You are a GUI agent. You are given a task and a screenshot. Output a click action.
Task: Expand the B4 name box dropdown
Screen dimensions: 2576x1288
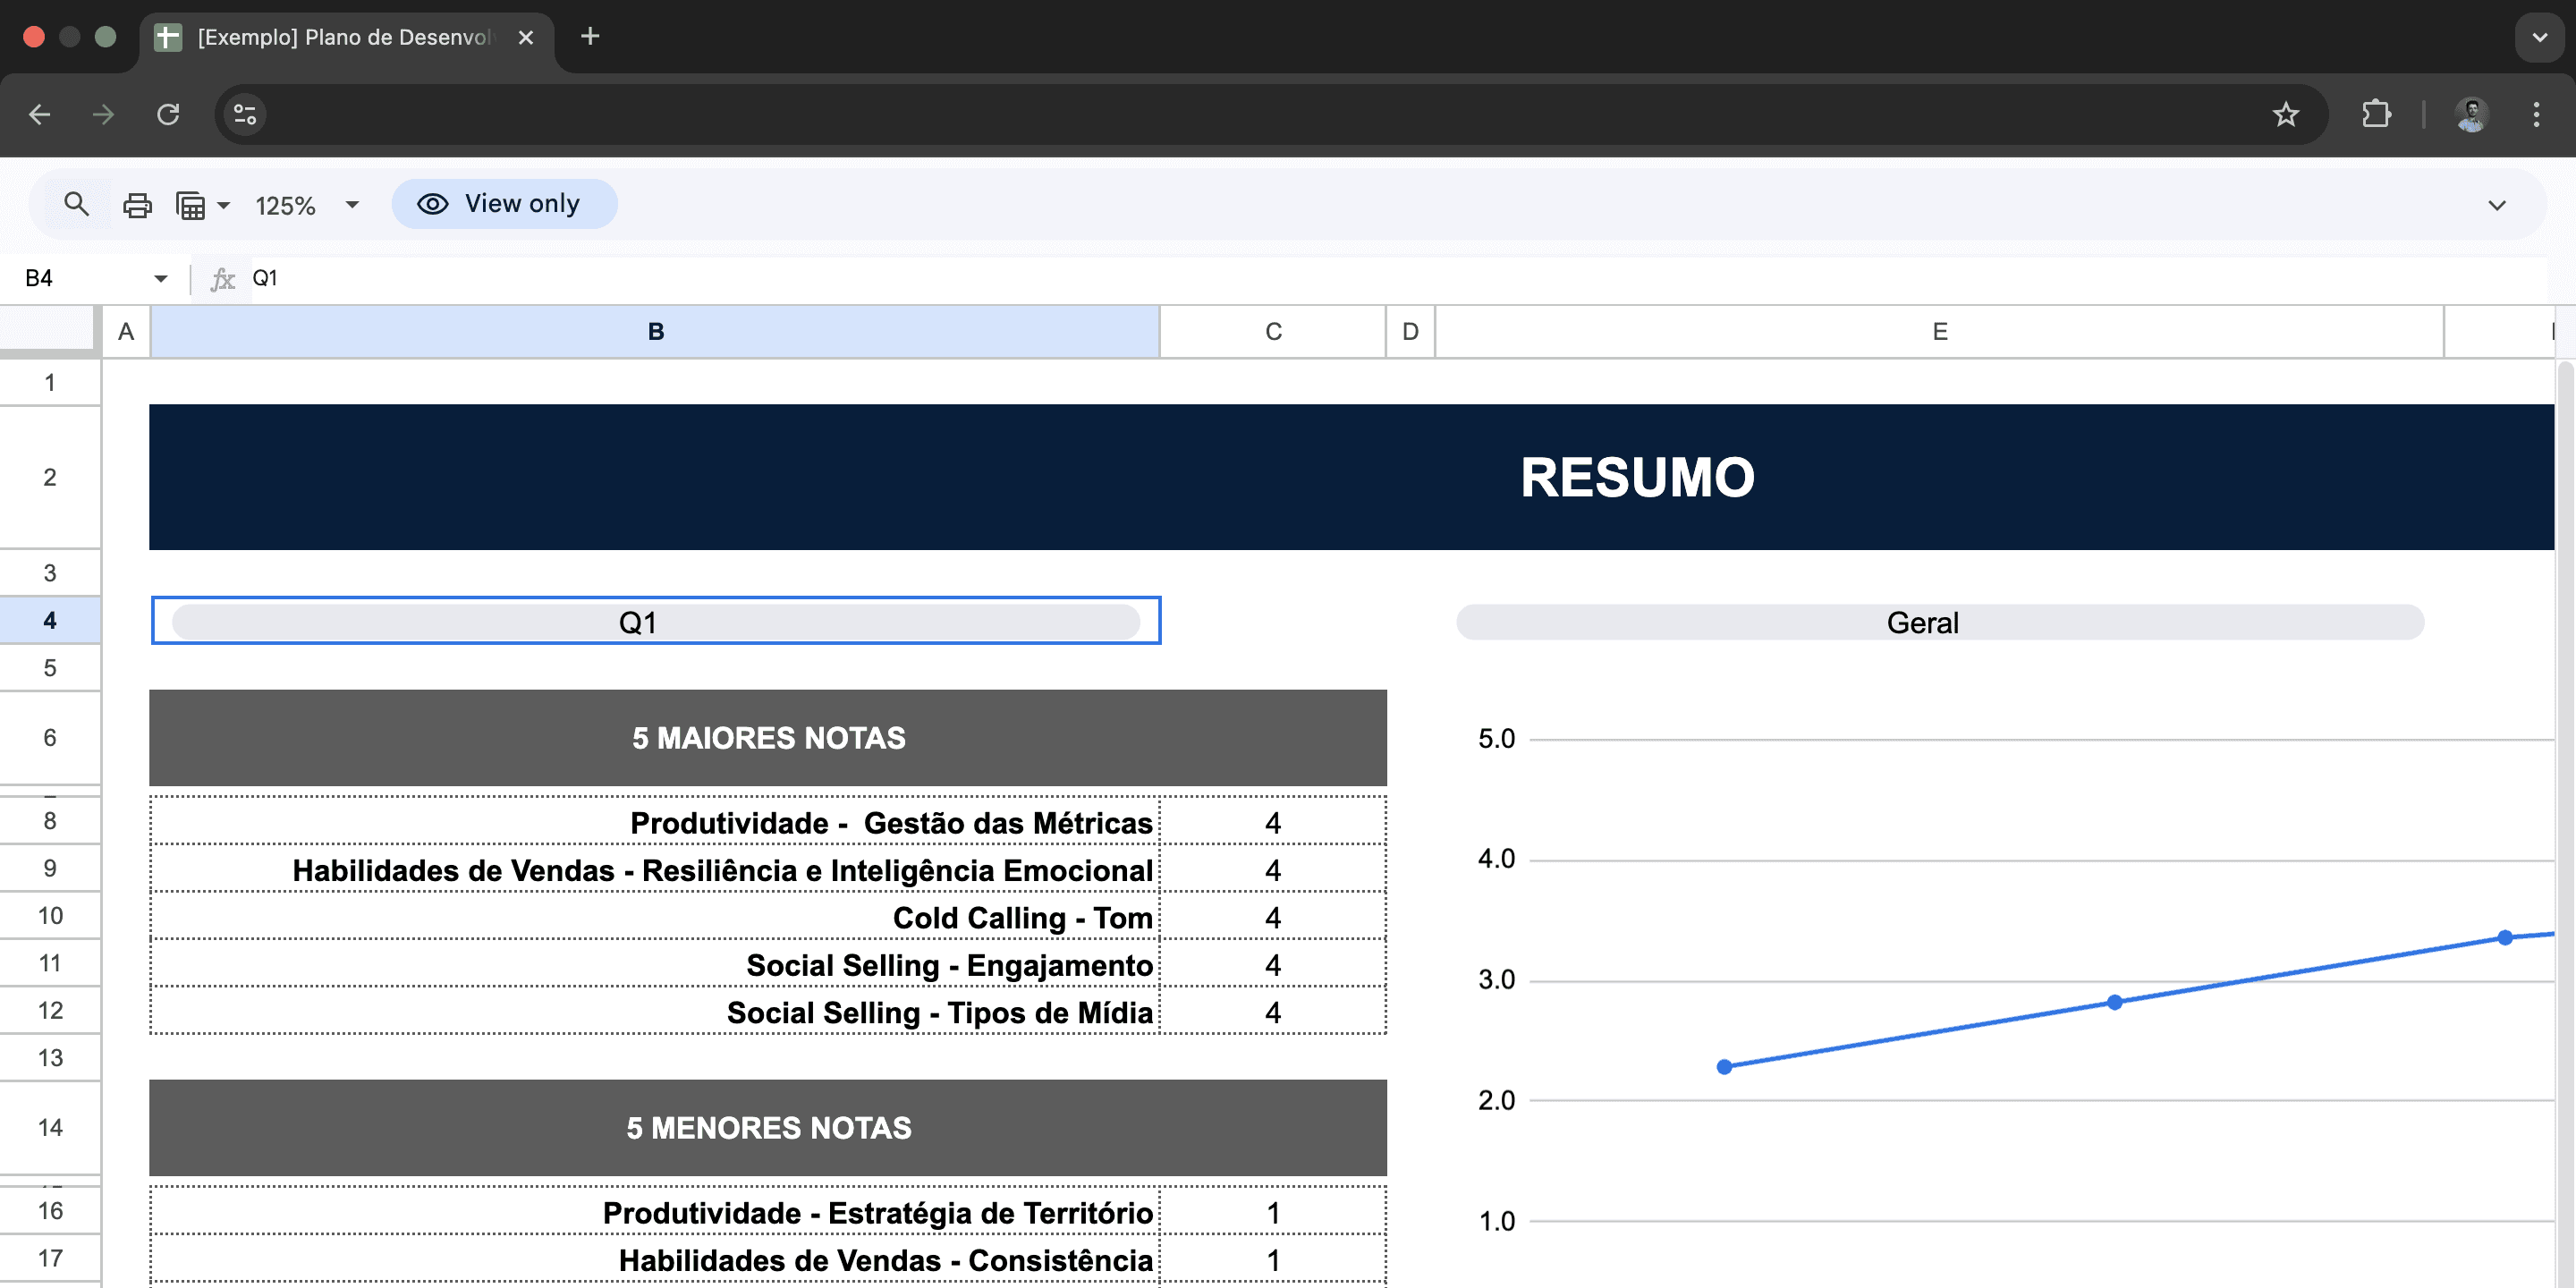tap(160, 278)
